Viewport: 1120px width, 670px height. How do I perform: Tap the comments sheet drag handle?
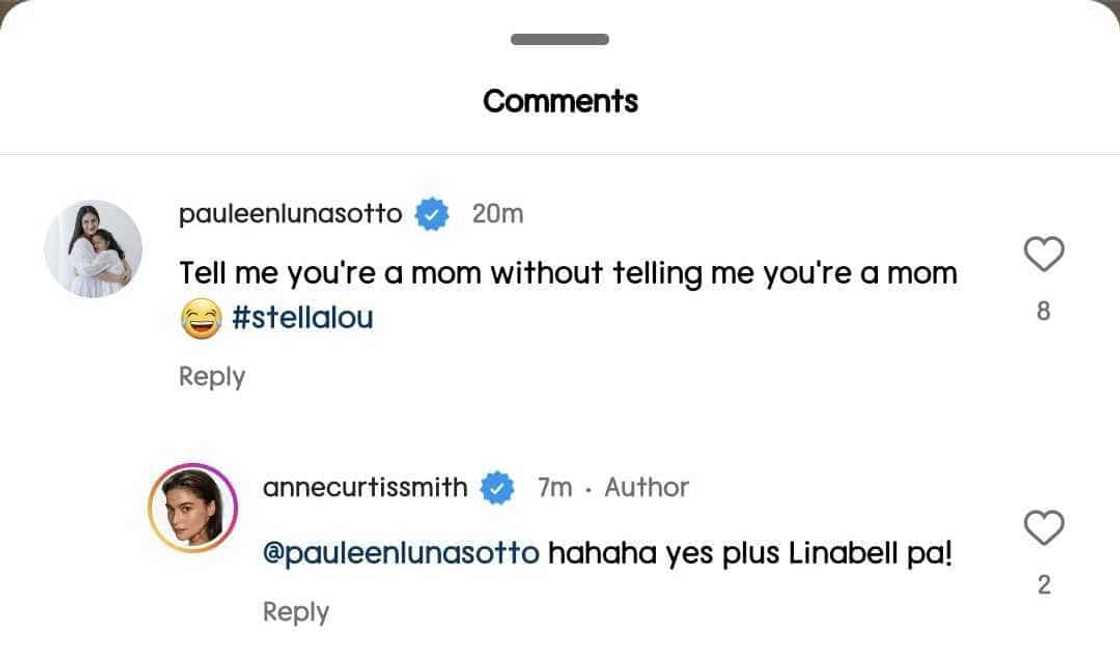560,40
